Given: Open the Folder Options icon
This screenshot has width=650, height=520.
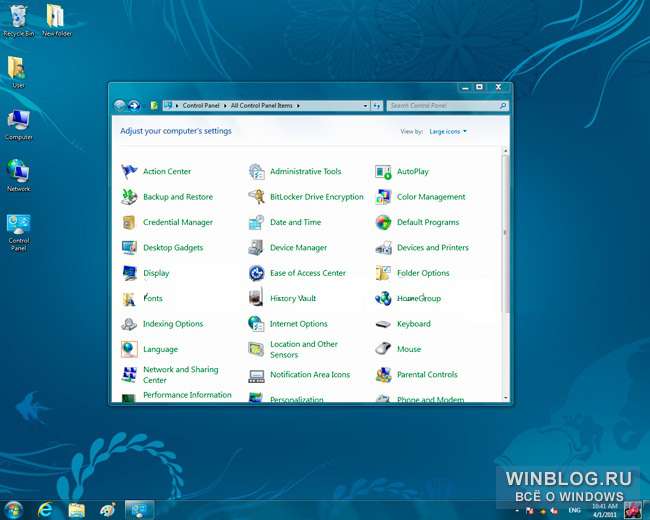Looking at the screenshot, I should (383, 273).
